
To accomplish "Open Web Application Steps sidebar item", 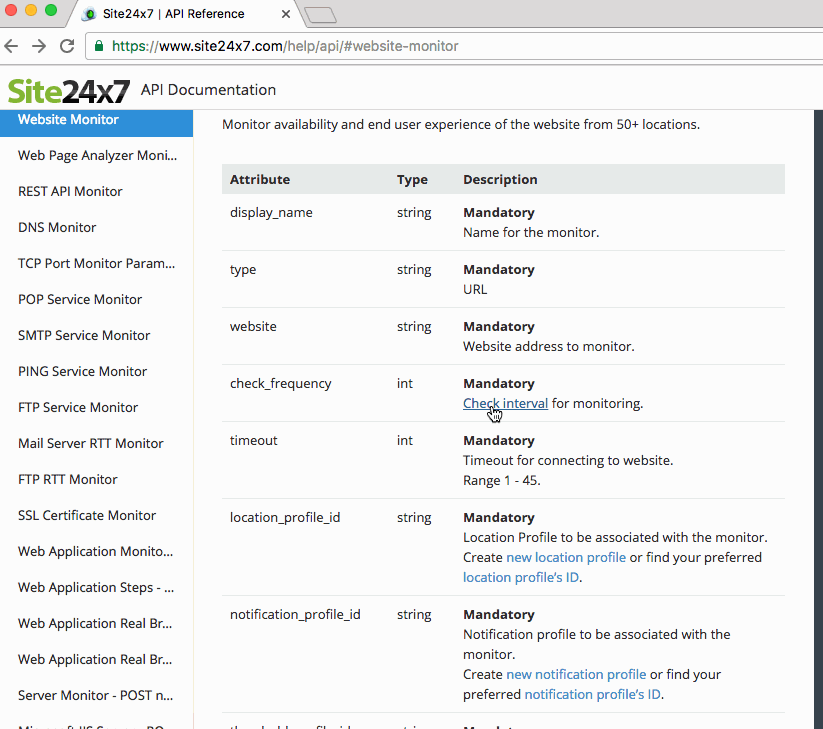I will point(96,587).
